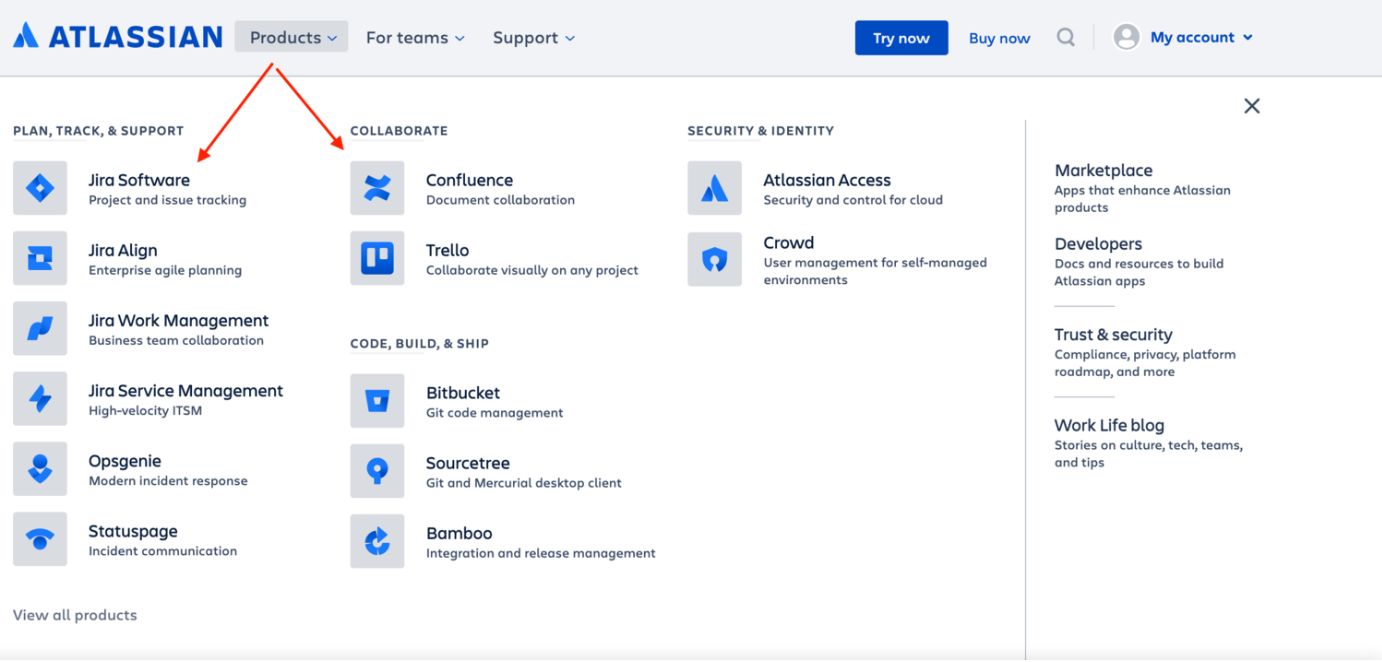Screen dimensions: 1382x662
Task: Go to Jira Align product page
Action: pyautogui.click(x=123, y=250)
